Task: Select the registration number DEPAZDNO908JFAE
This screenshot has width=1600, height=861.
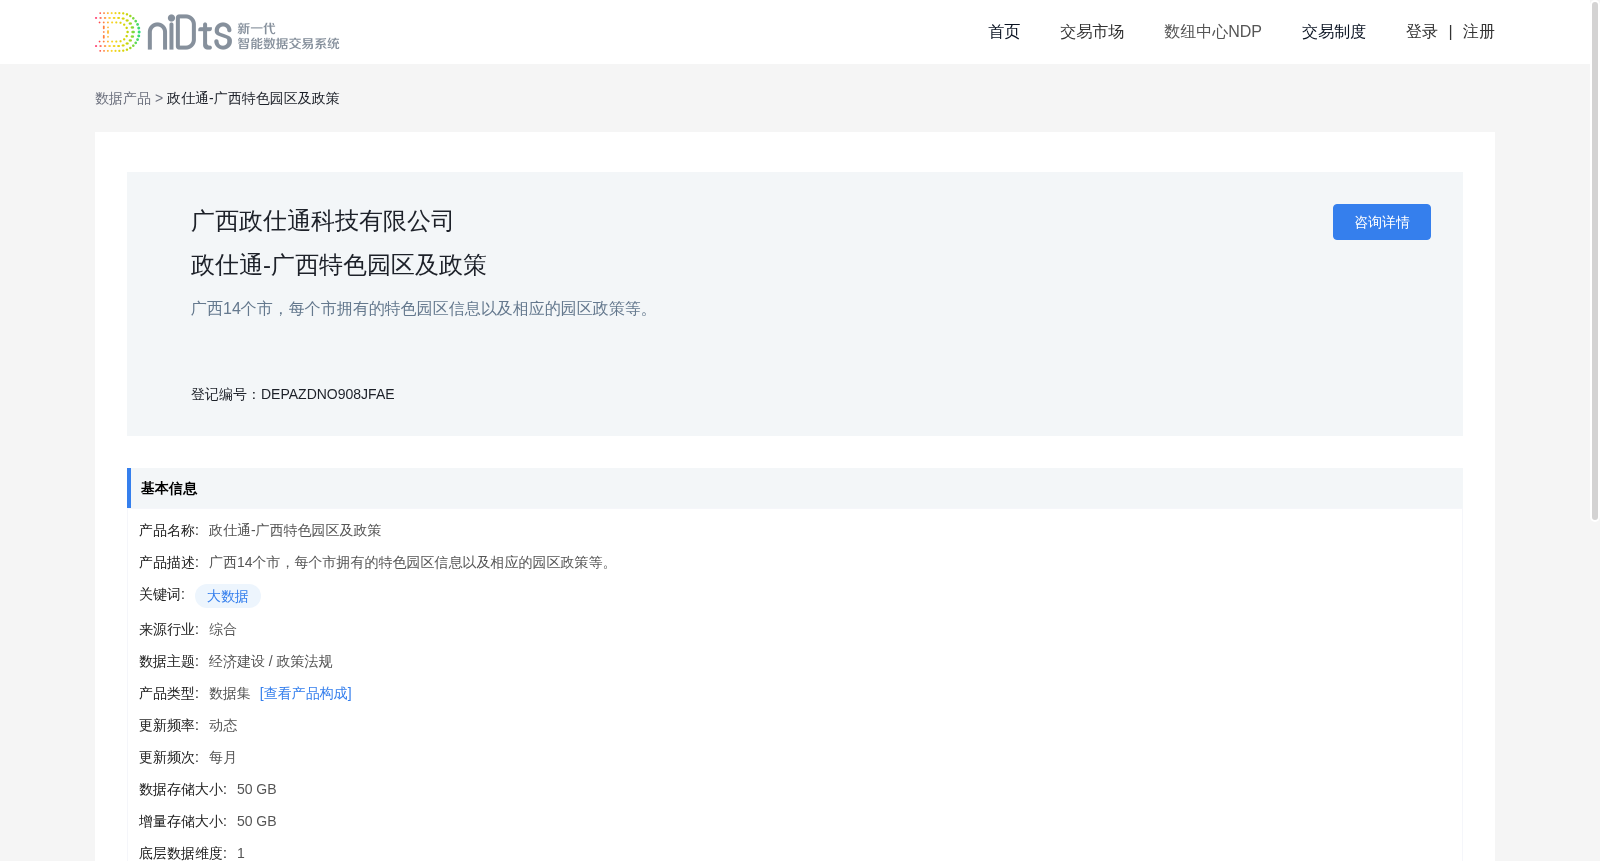Action: point(328,394)
